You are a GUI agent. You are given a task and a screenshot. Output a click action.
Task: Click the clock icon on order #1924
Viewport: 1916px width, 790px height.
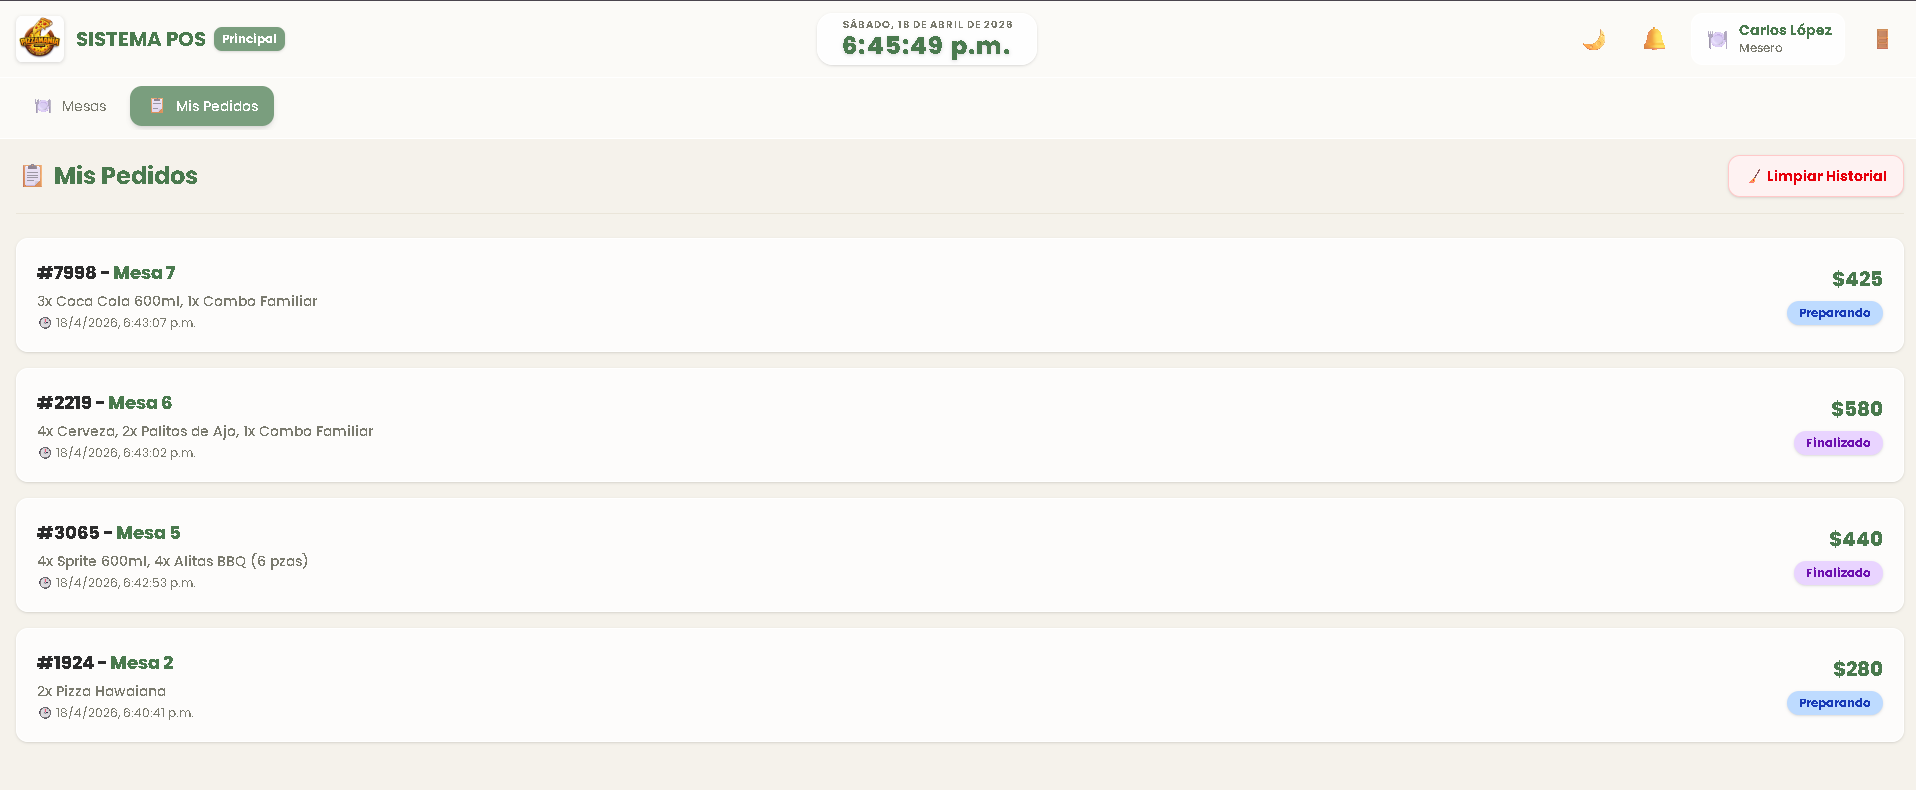pos(45,713)
